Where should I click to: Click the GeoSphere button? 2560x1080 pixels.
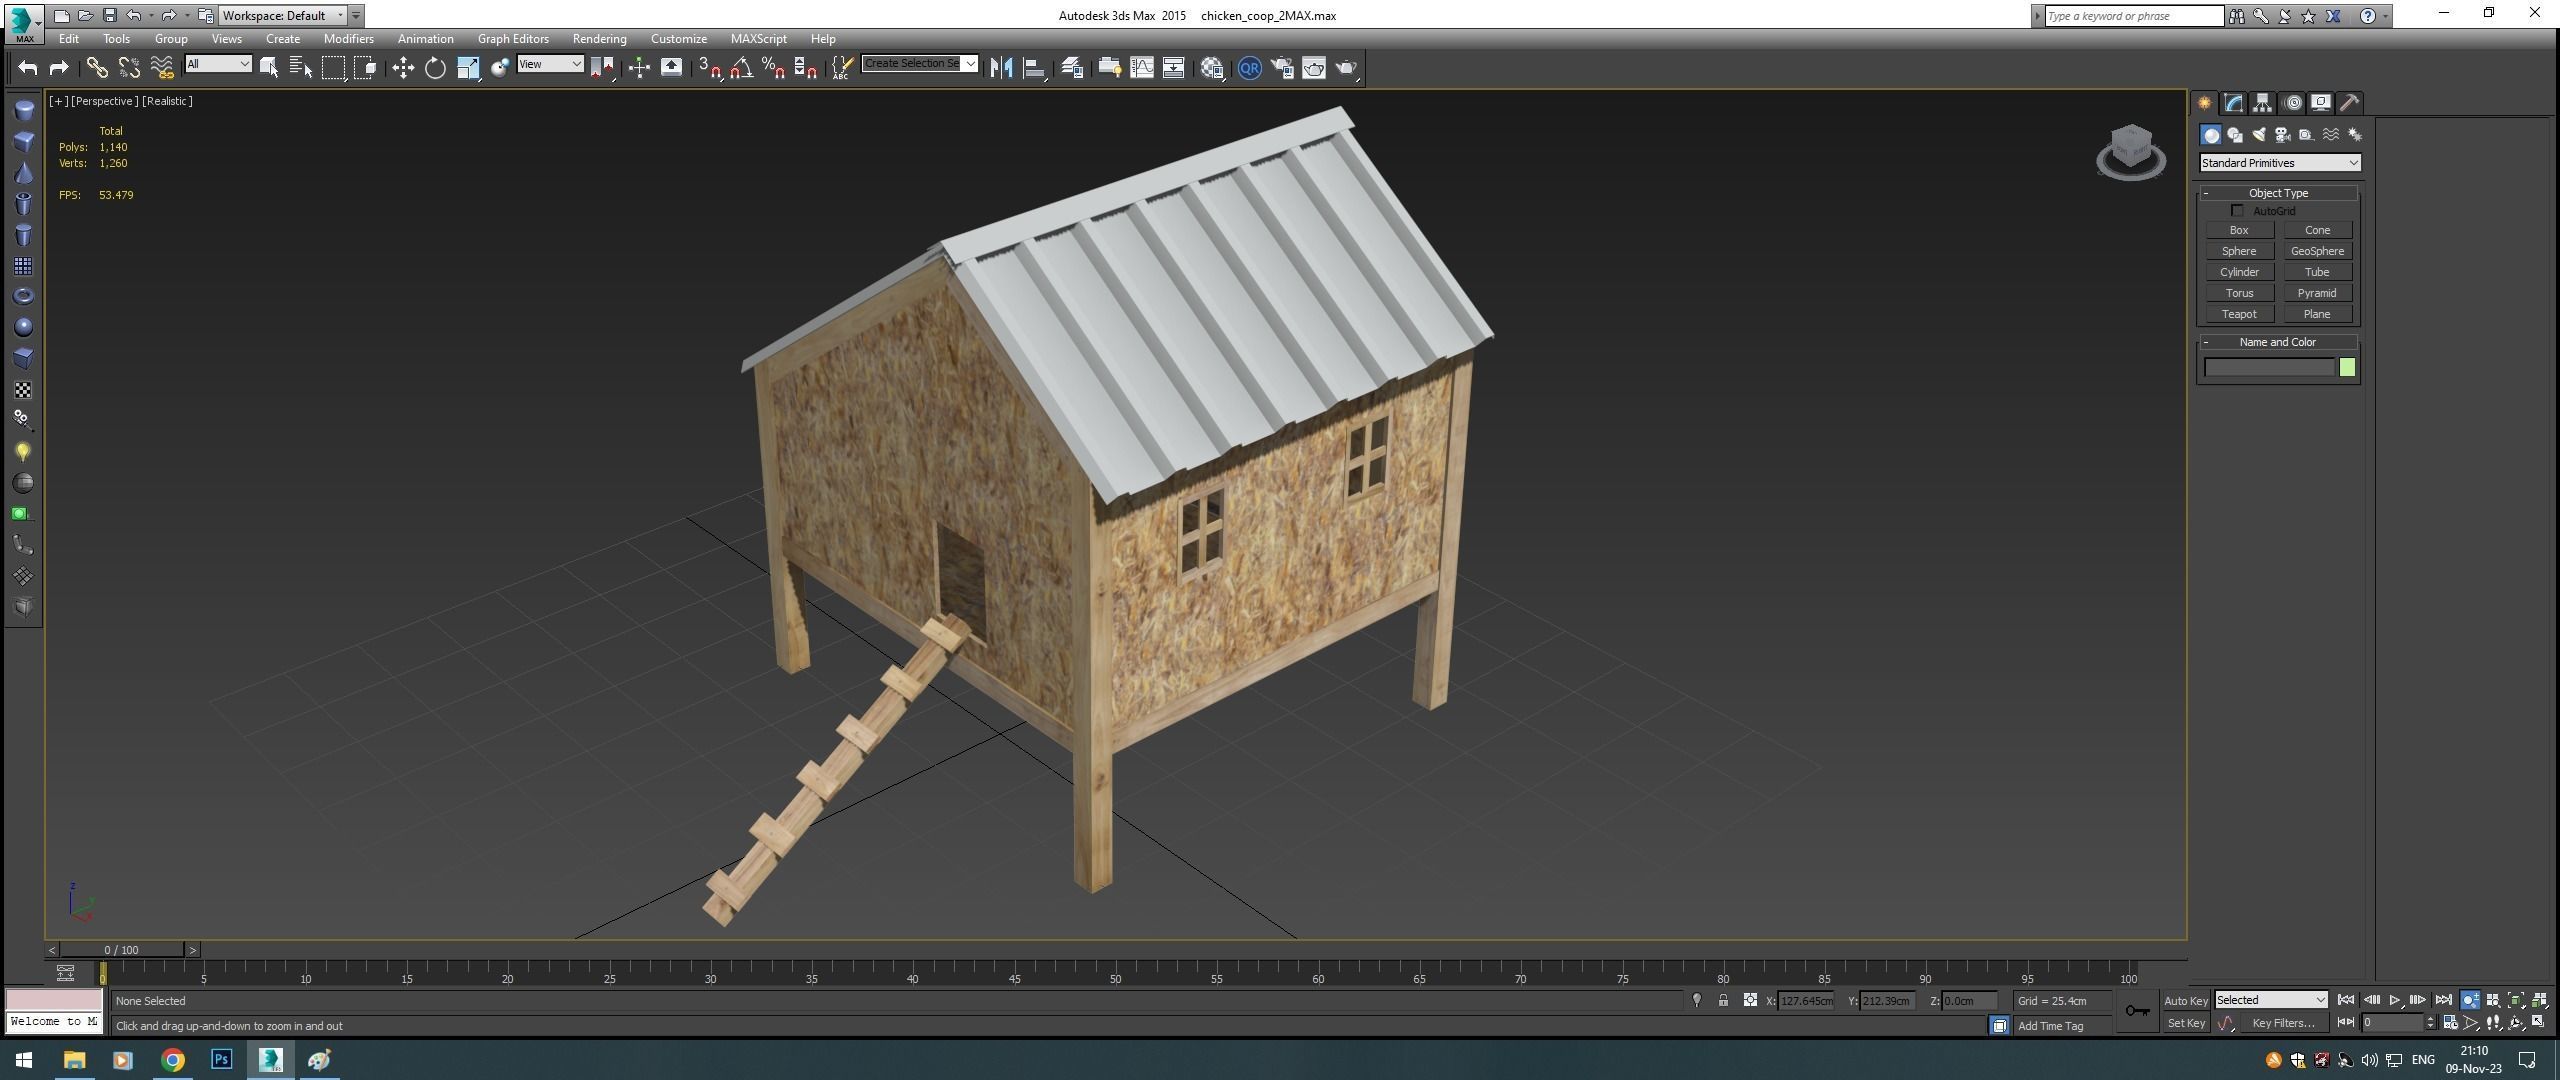click(2317, 251)
